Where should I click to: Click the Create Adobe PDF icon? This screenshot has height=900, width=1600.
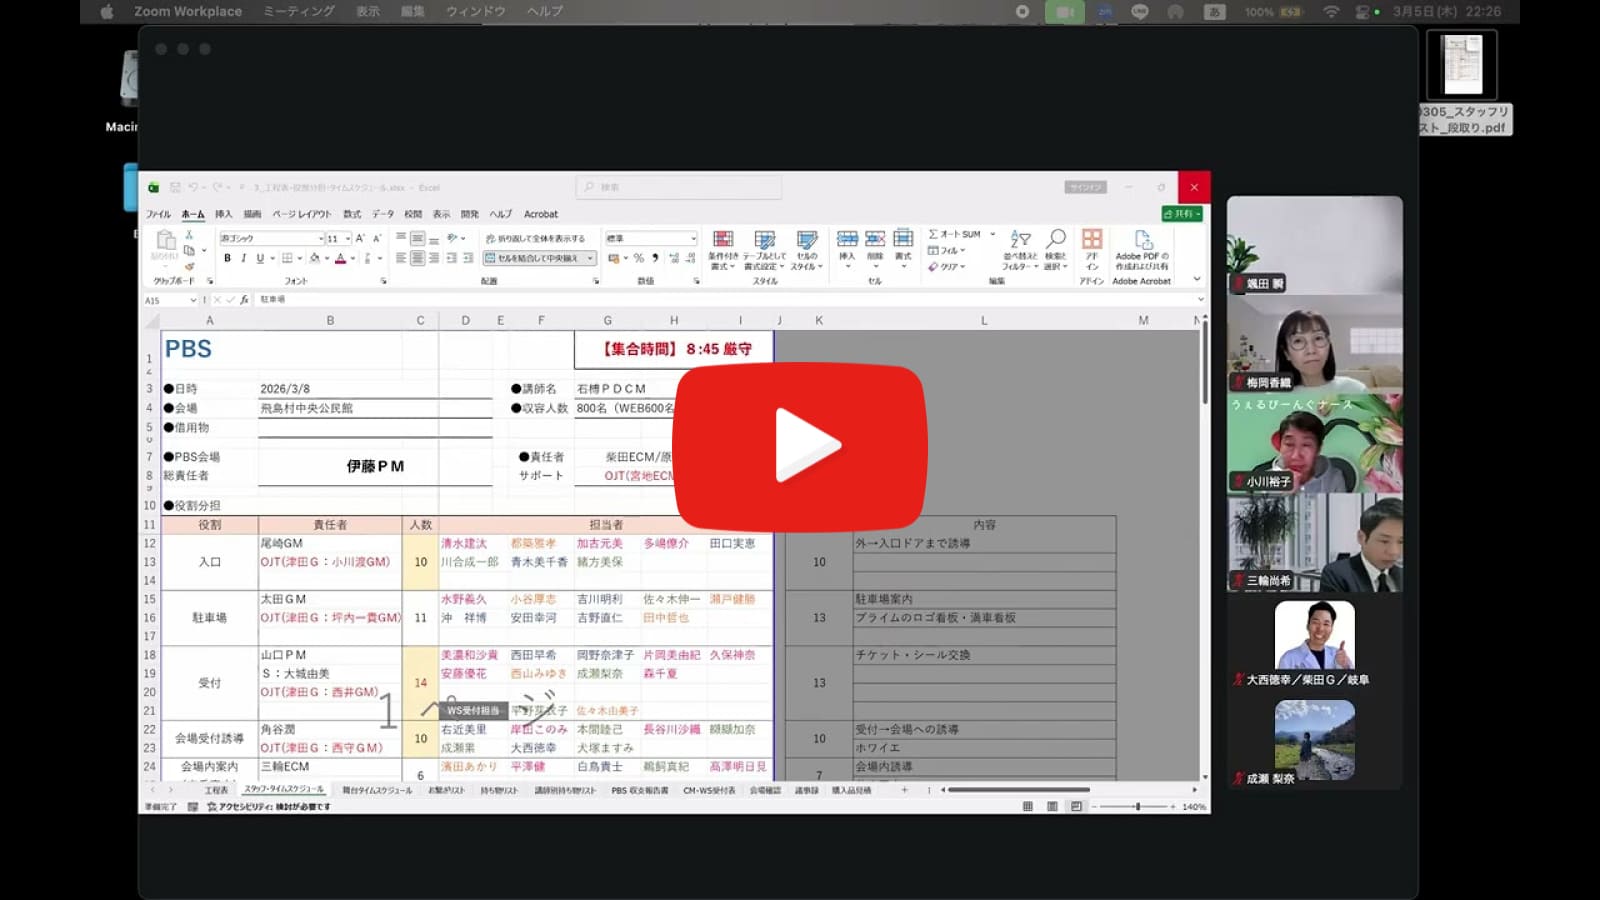(x=1143, y=240)
